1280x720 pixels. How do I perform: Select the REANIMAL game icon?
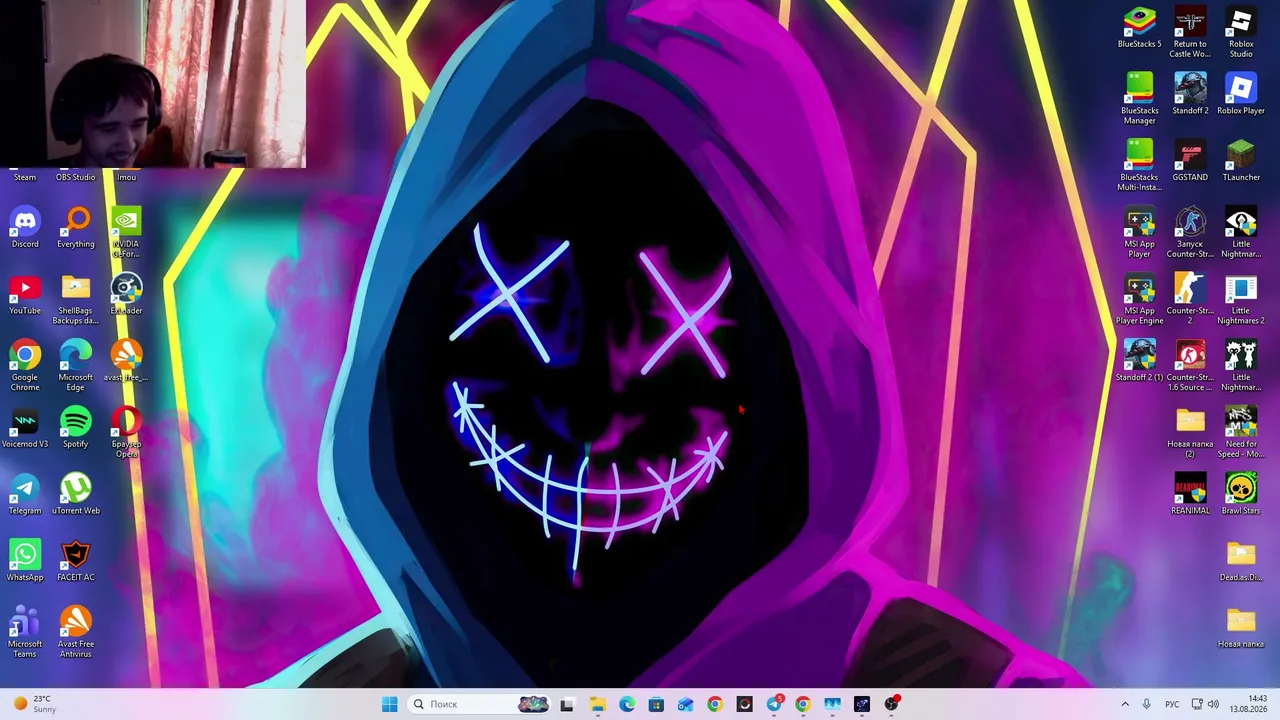click(x=1190, y=495)
